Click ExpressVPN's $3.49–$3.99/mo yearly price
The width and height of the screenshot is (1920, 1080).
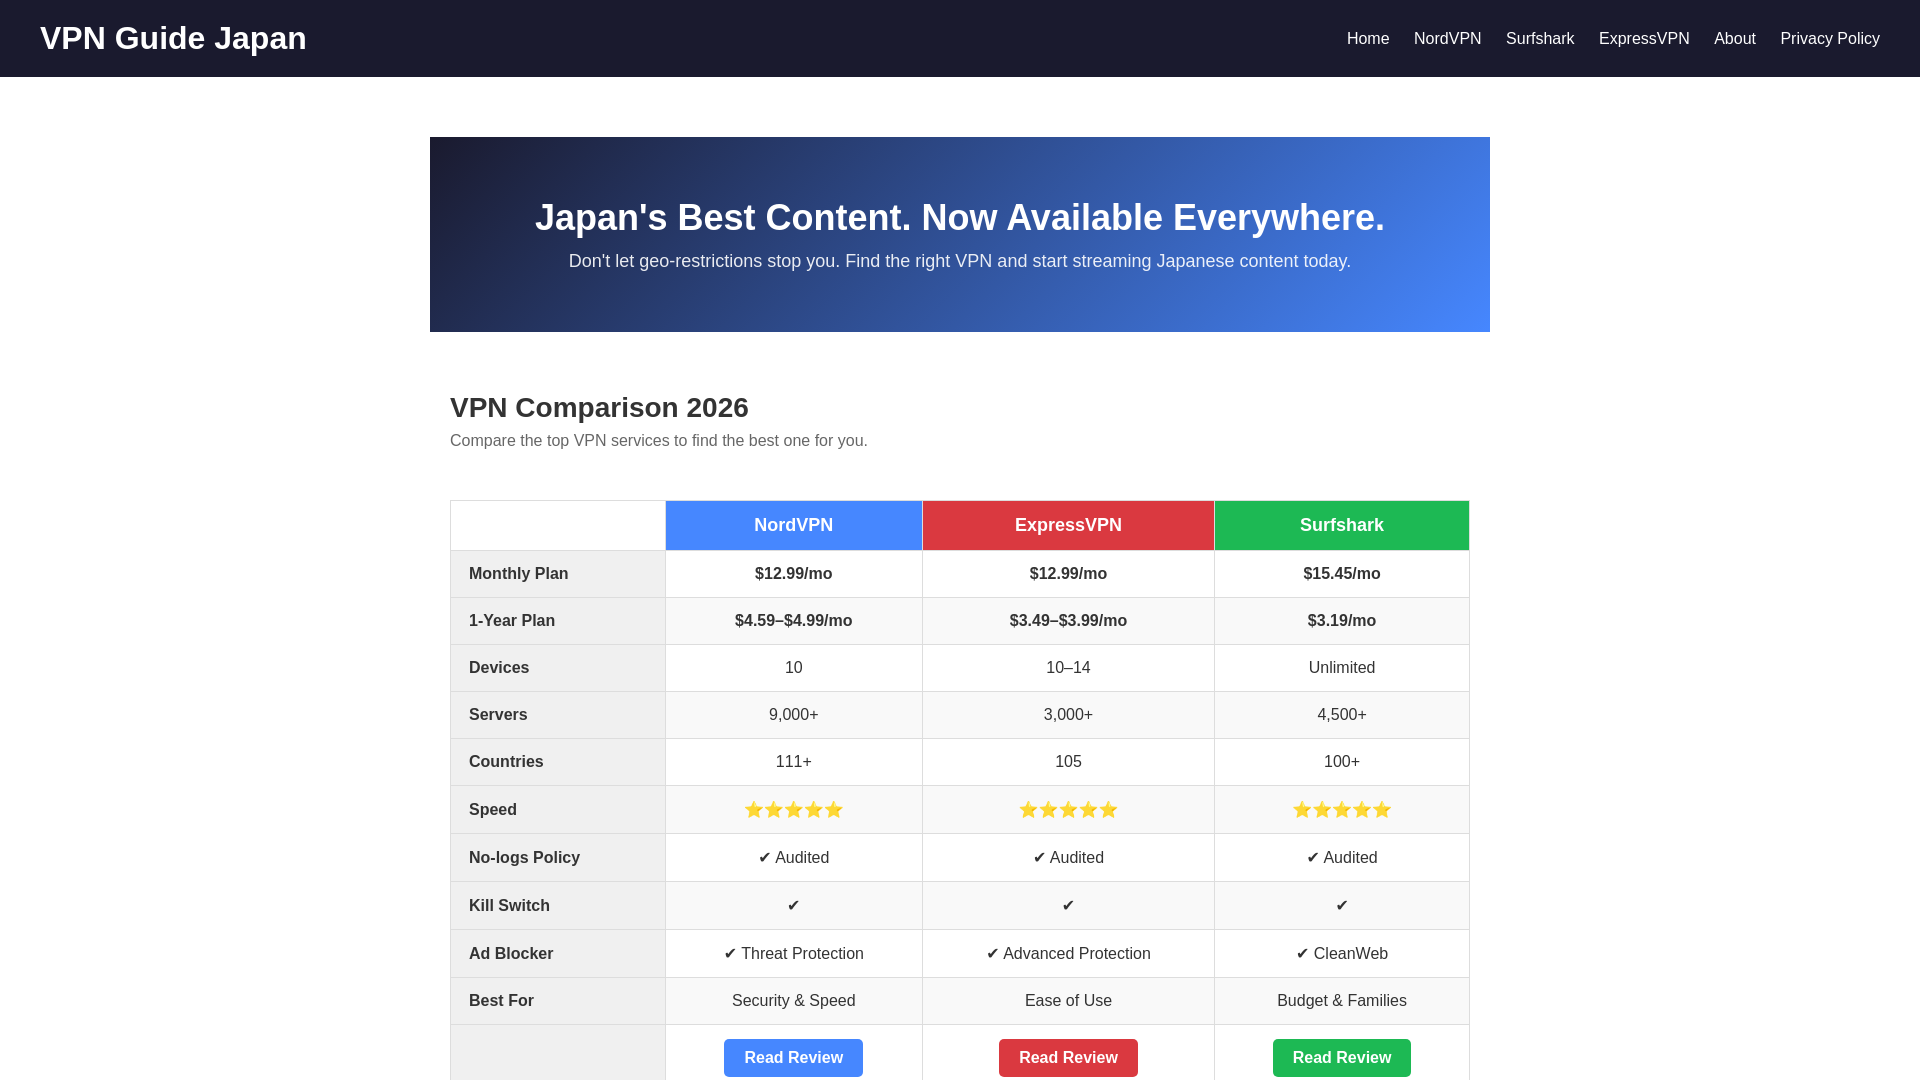[1068, 621]
